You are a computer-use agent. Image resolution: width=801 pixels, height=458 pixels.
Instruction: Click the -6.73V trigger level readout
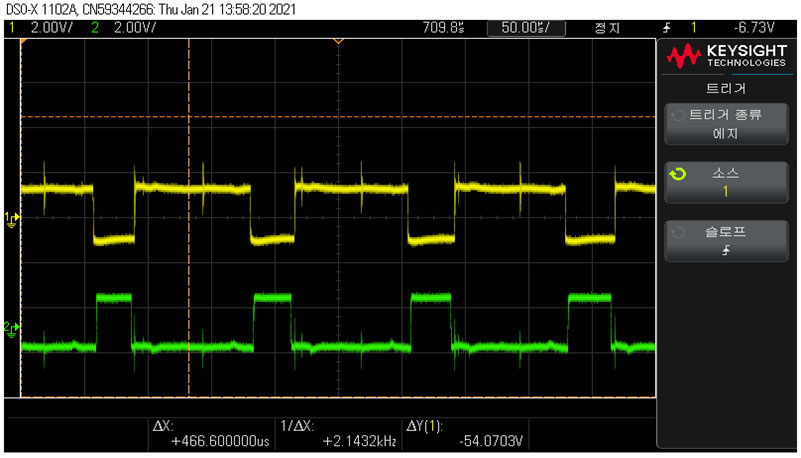(x=754, y=28)
